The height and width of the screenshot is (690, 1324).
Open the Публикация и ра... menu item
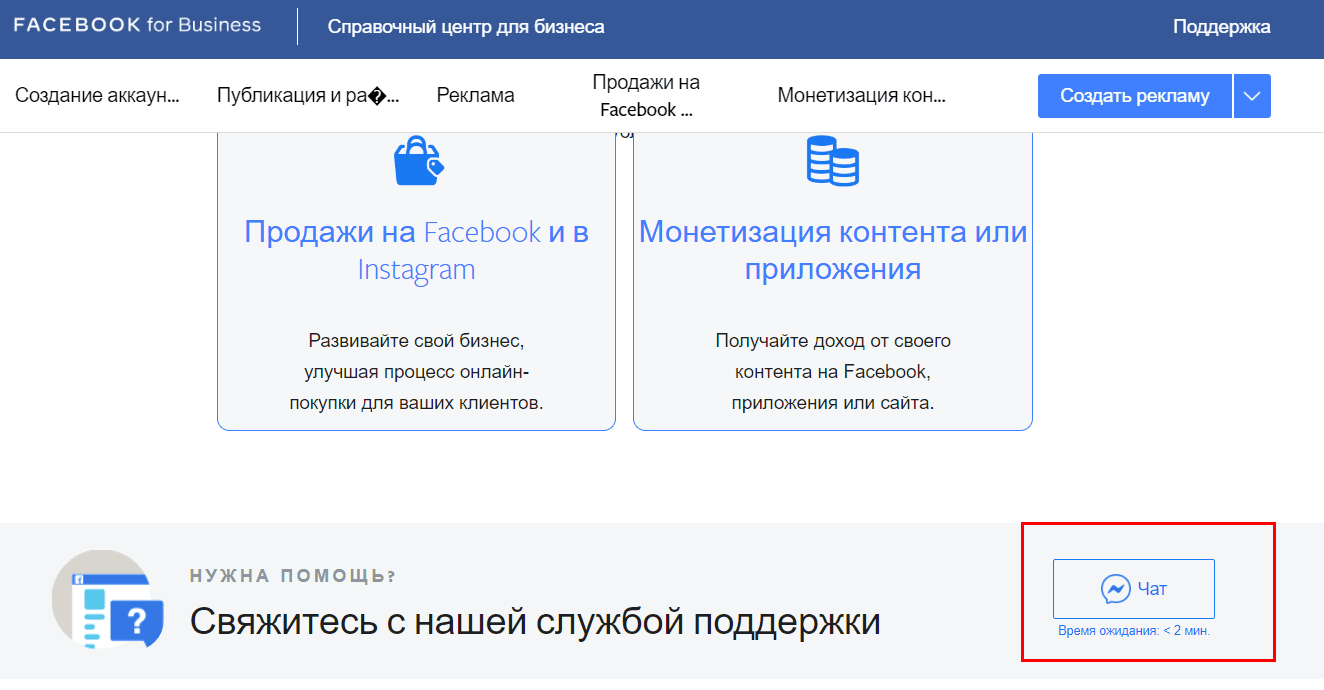308,96
